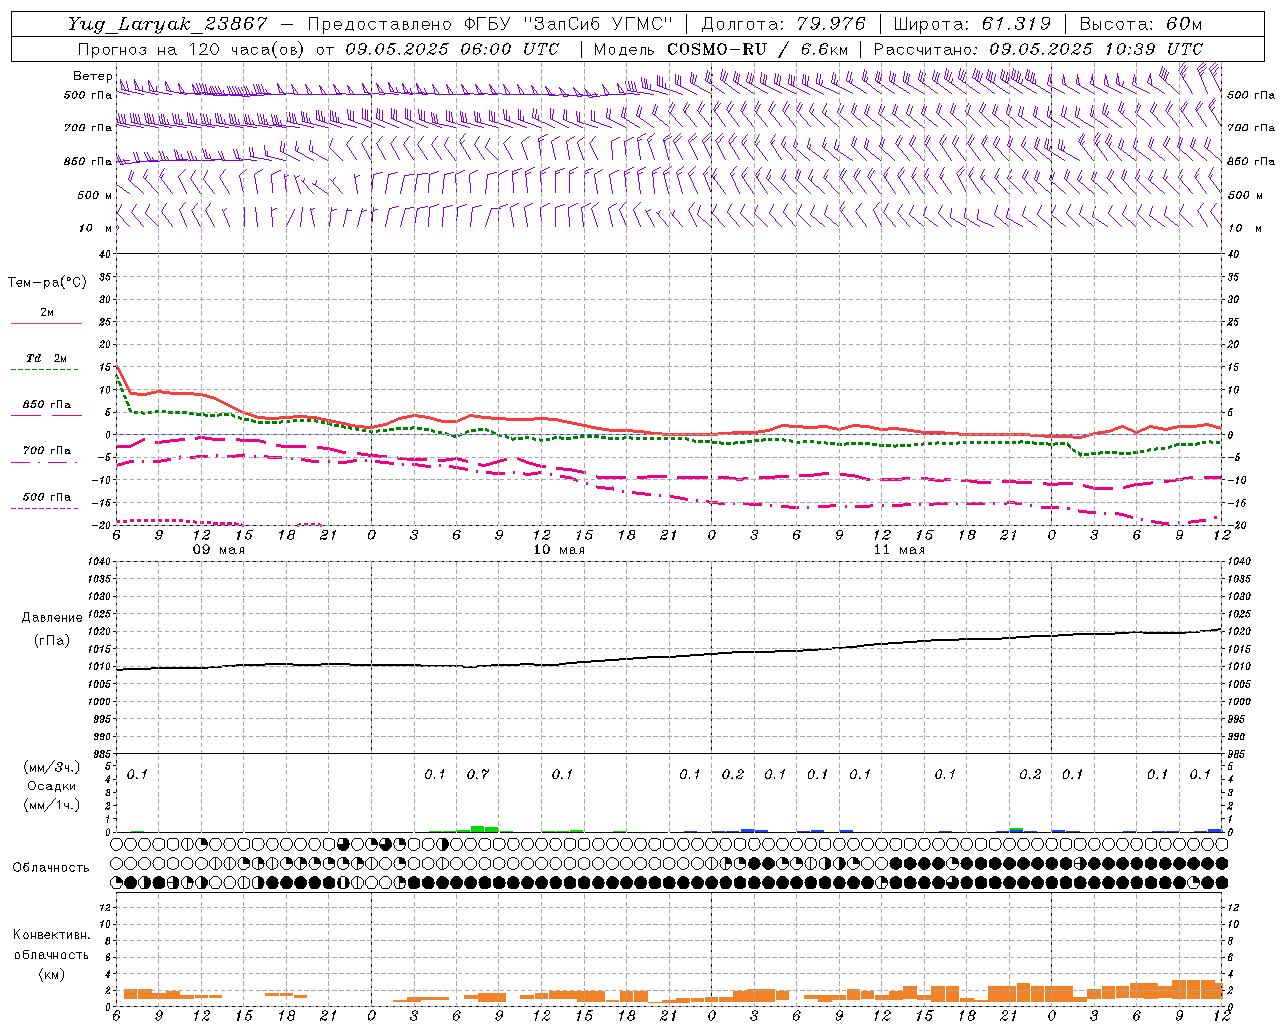
Task: Click the 10 м wind level label at left
Action: tap(96, 228)
